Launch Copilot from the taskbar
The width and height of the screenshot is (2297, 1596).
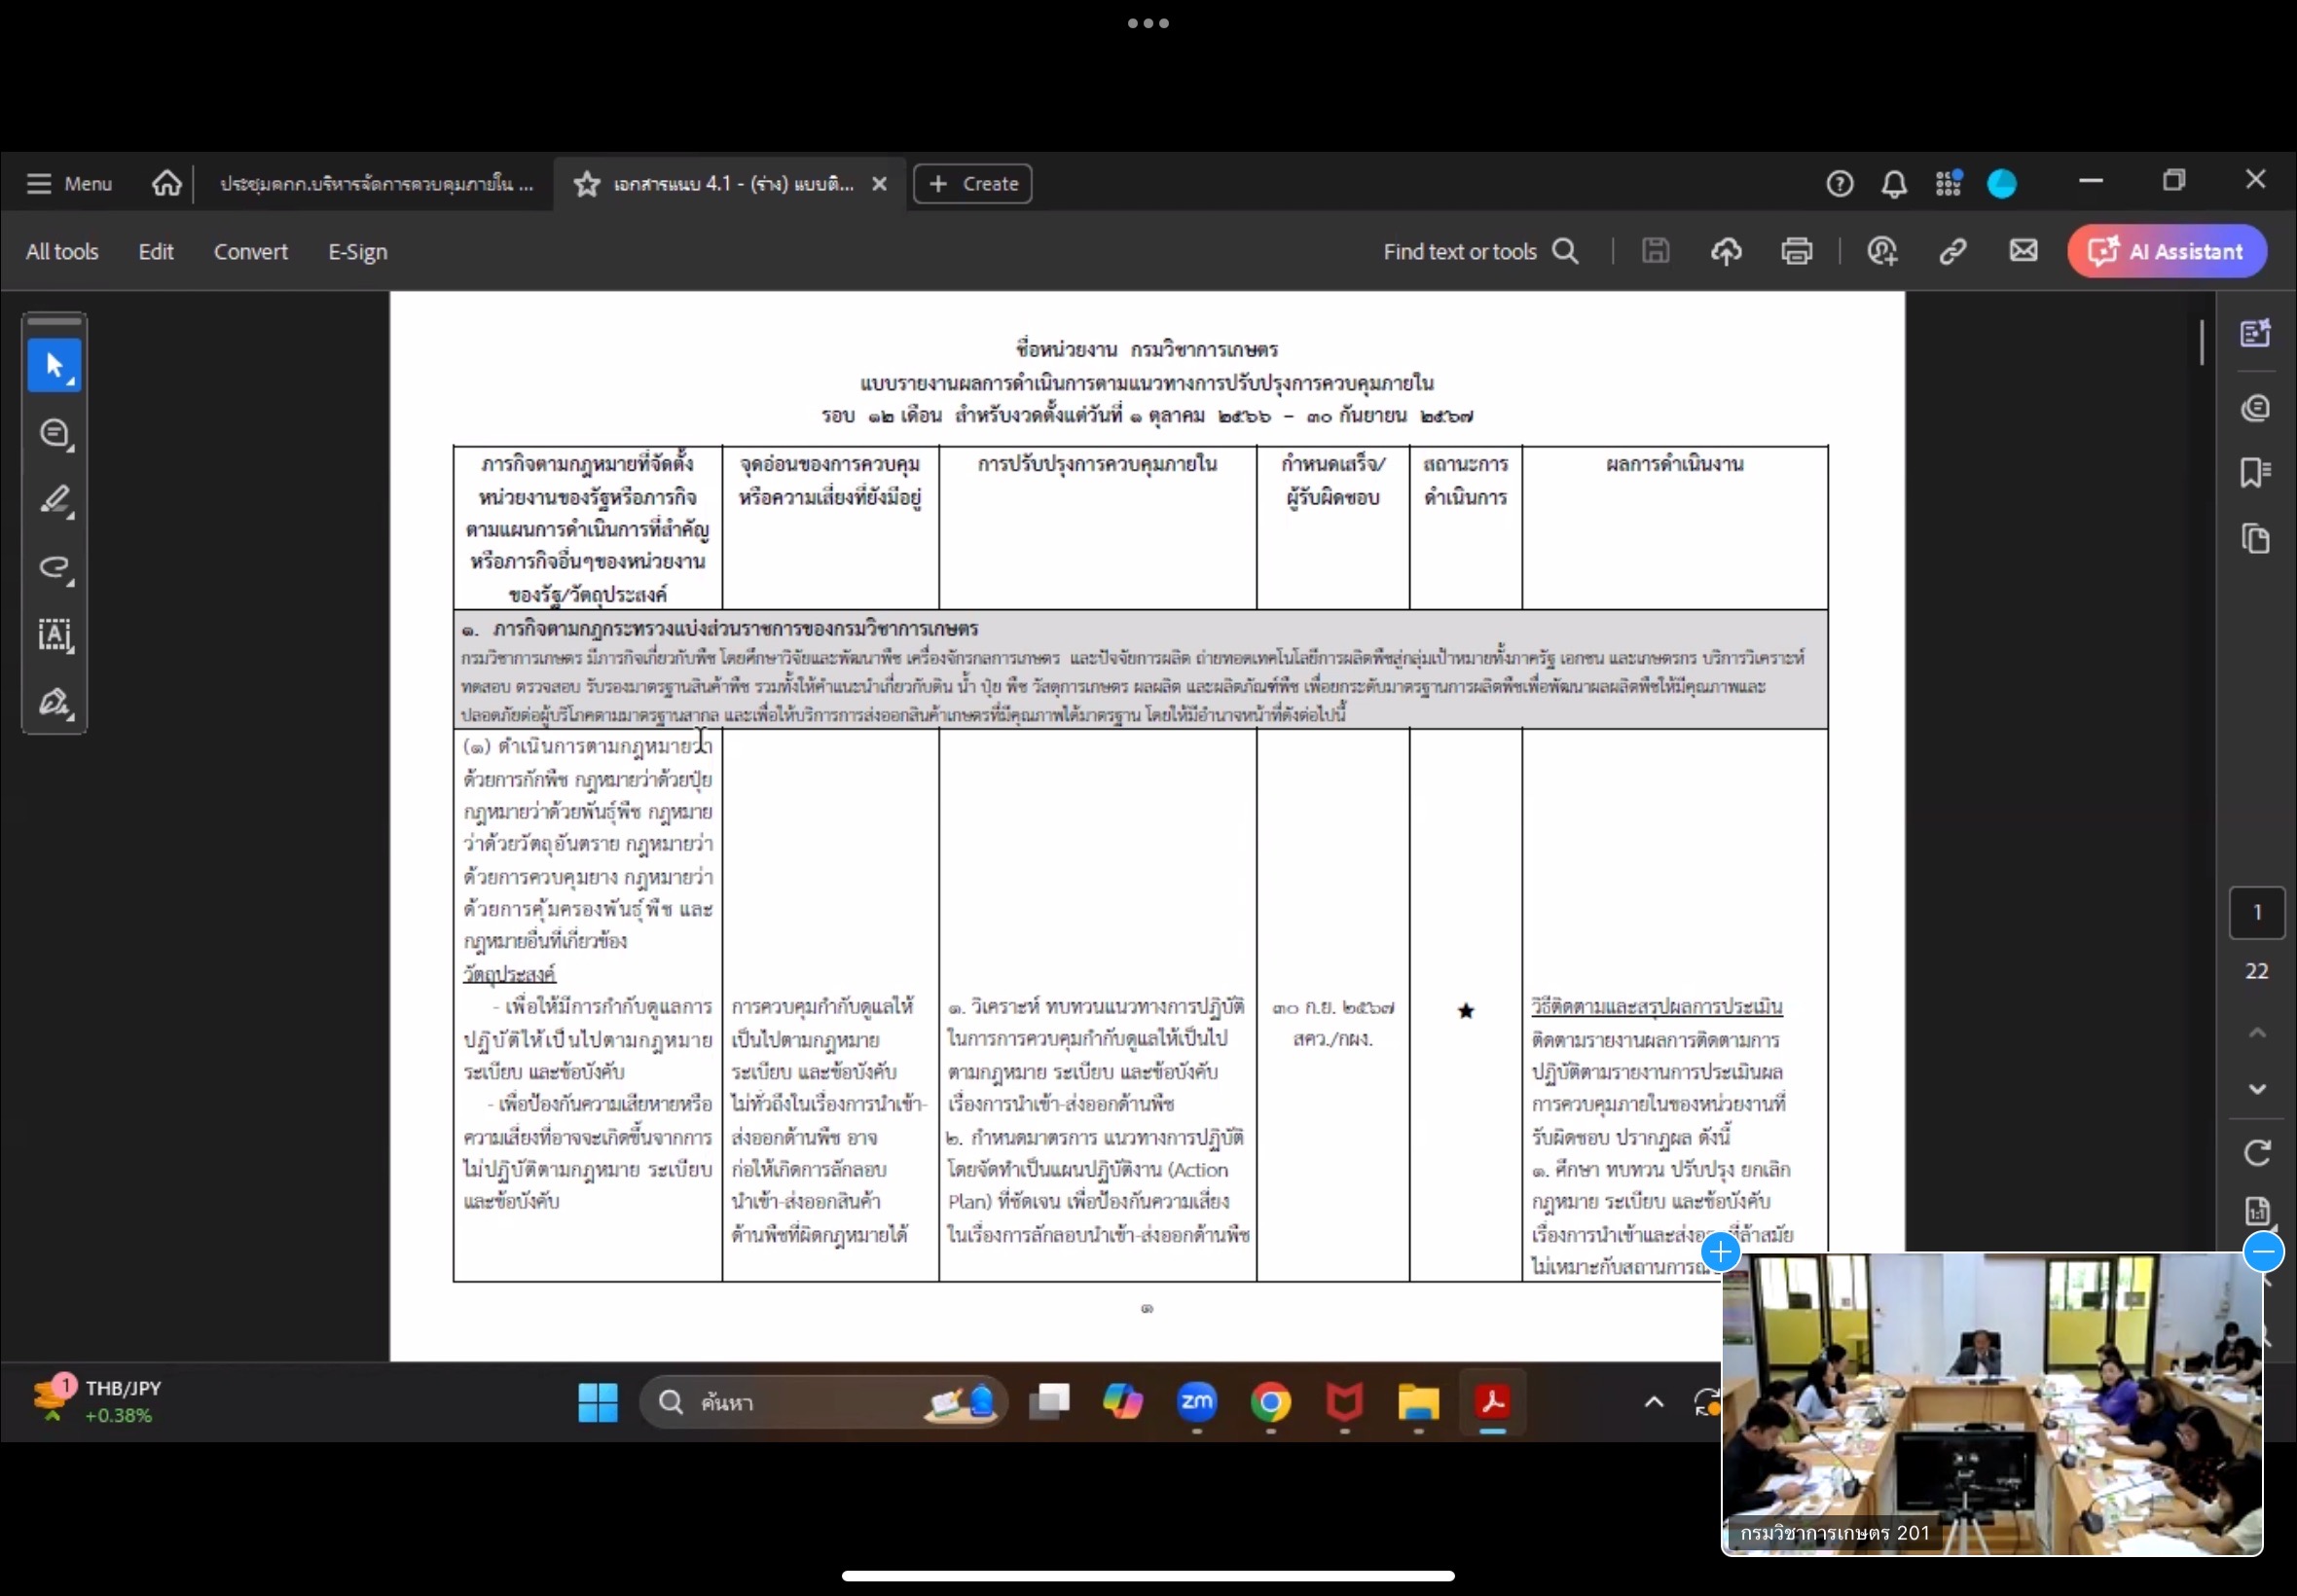(1123, 1402)
